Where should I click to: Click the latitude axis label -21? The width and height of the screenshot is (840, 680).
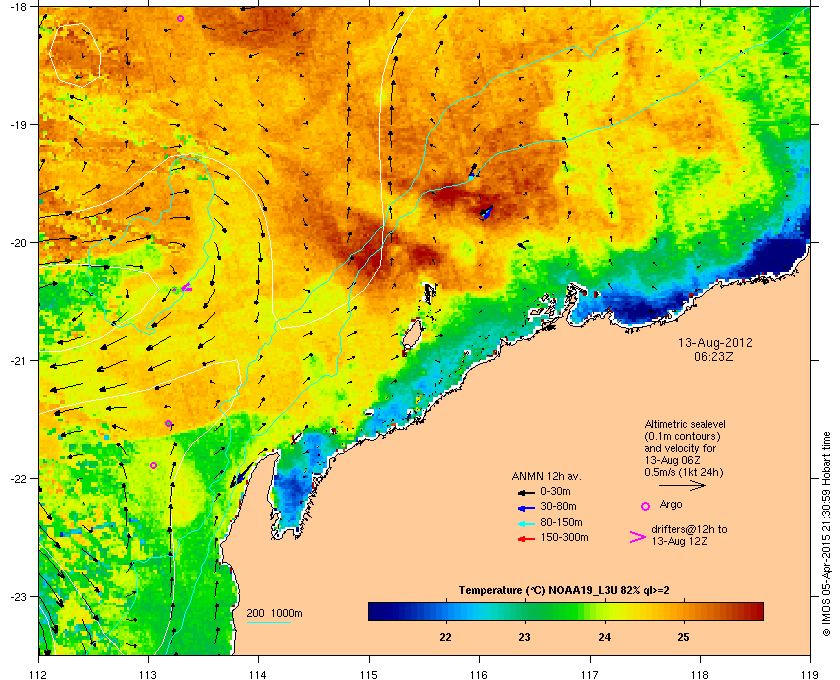pos(19,361)
